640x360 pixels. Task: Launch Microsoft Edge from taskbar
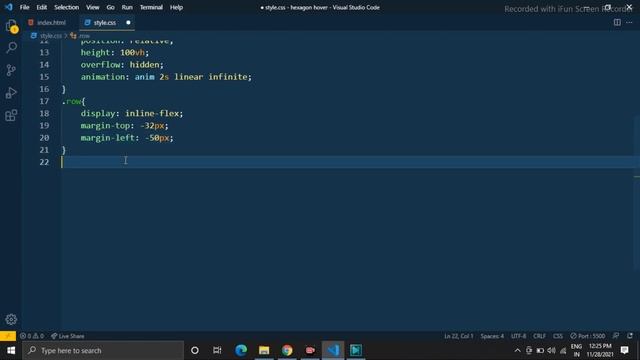click(x=241, y=350)
